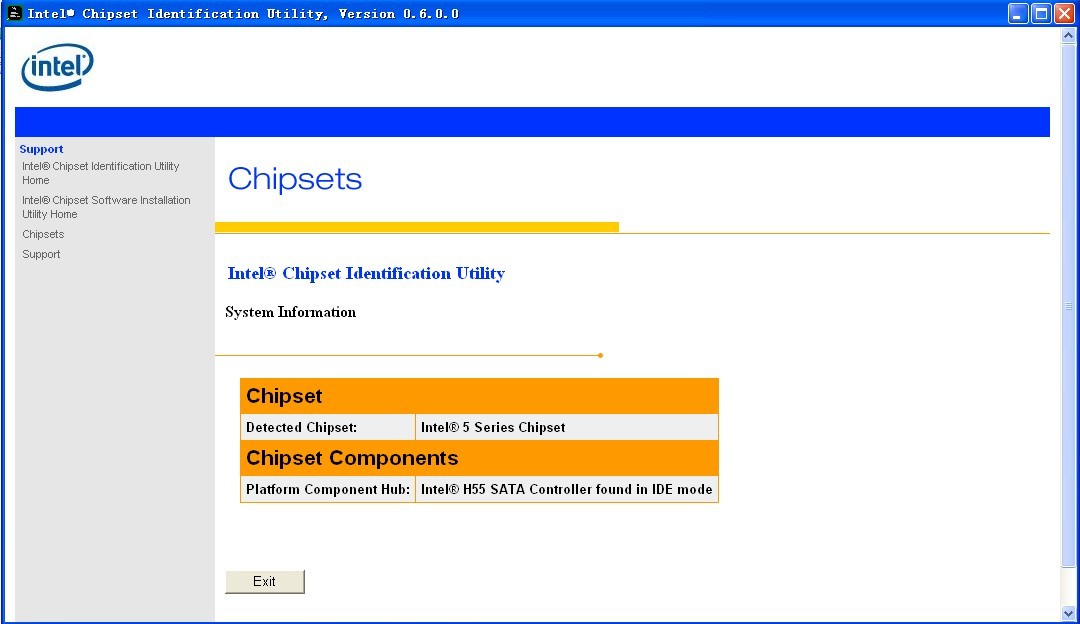1080x624 pixels.
Task: Select the Support link below Chipsets
Action: [41, 254]
